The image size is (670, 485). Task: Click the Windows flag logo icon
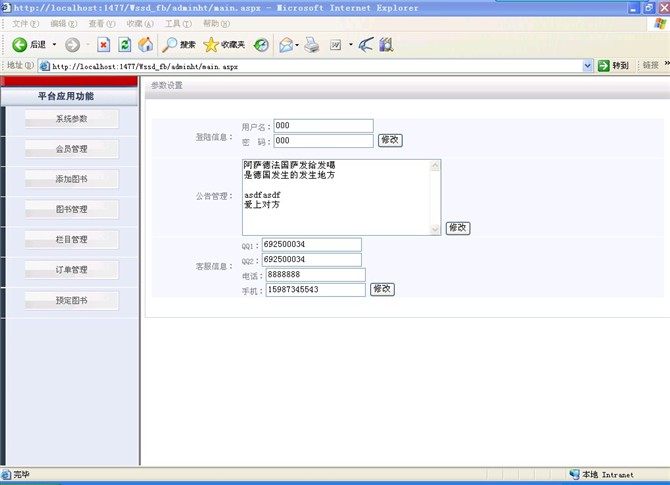coord(660,24)
